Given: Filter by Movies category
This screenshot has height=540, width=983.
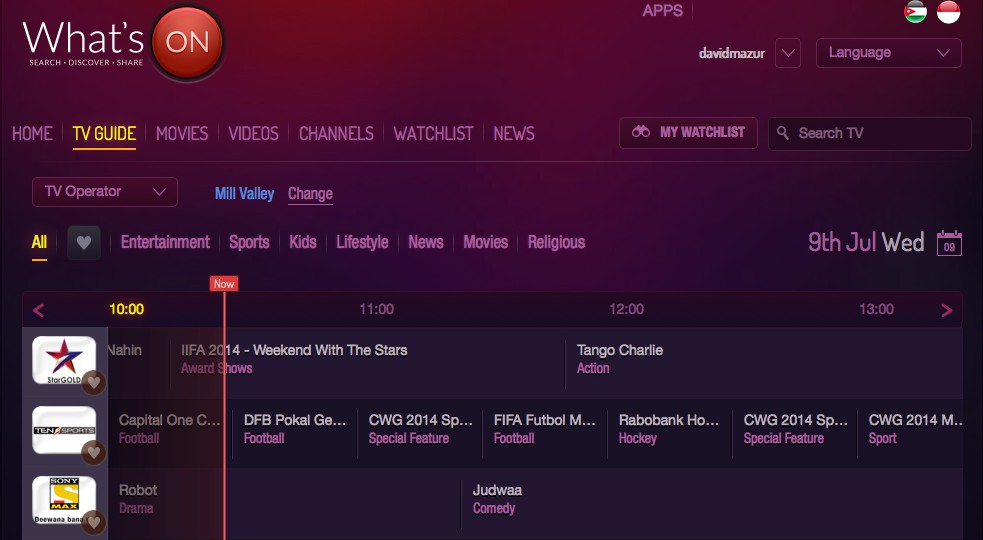Looking at the screenshot, I should tap(486, 242).
